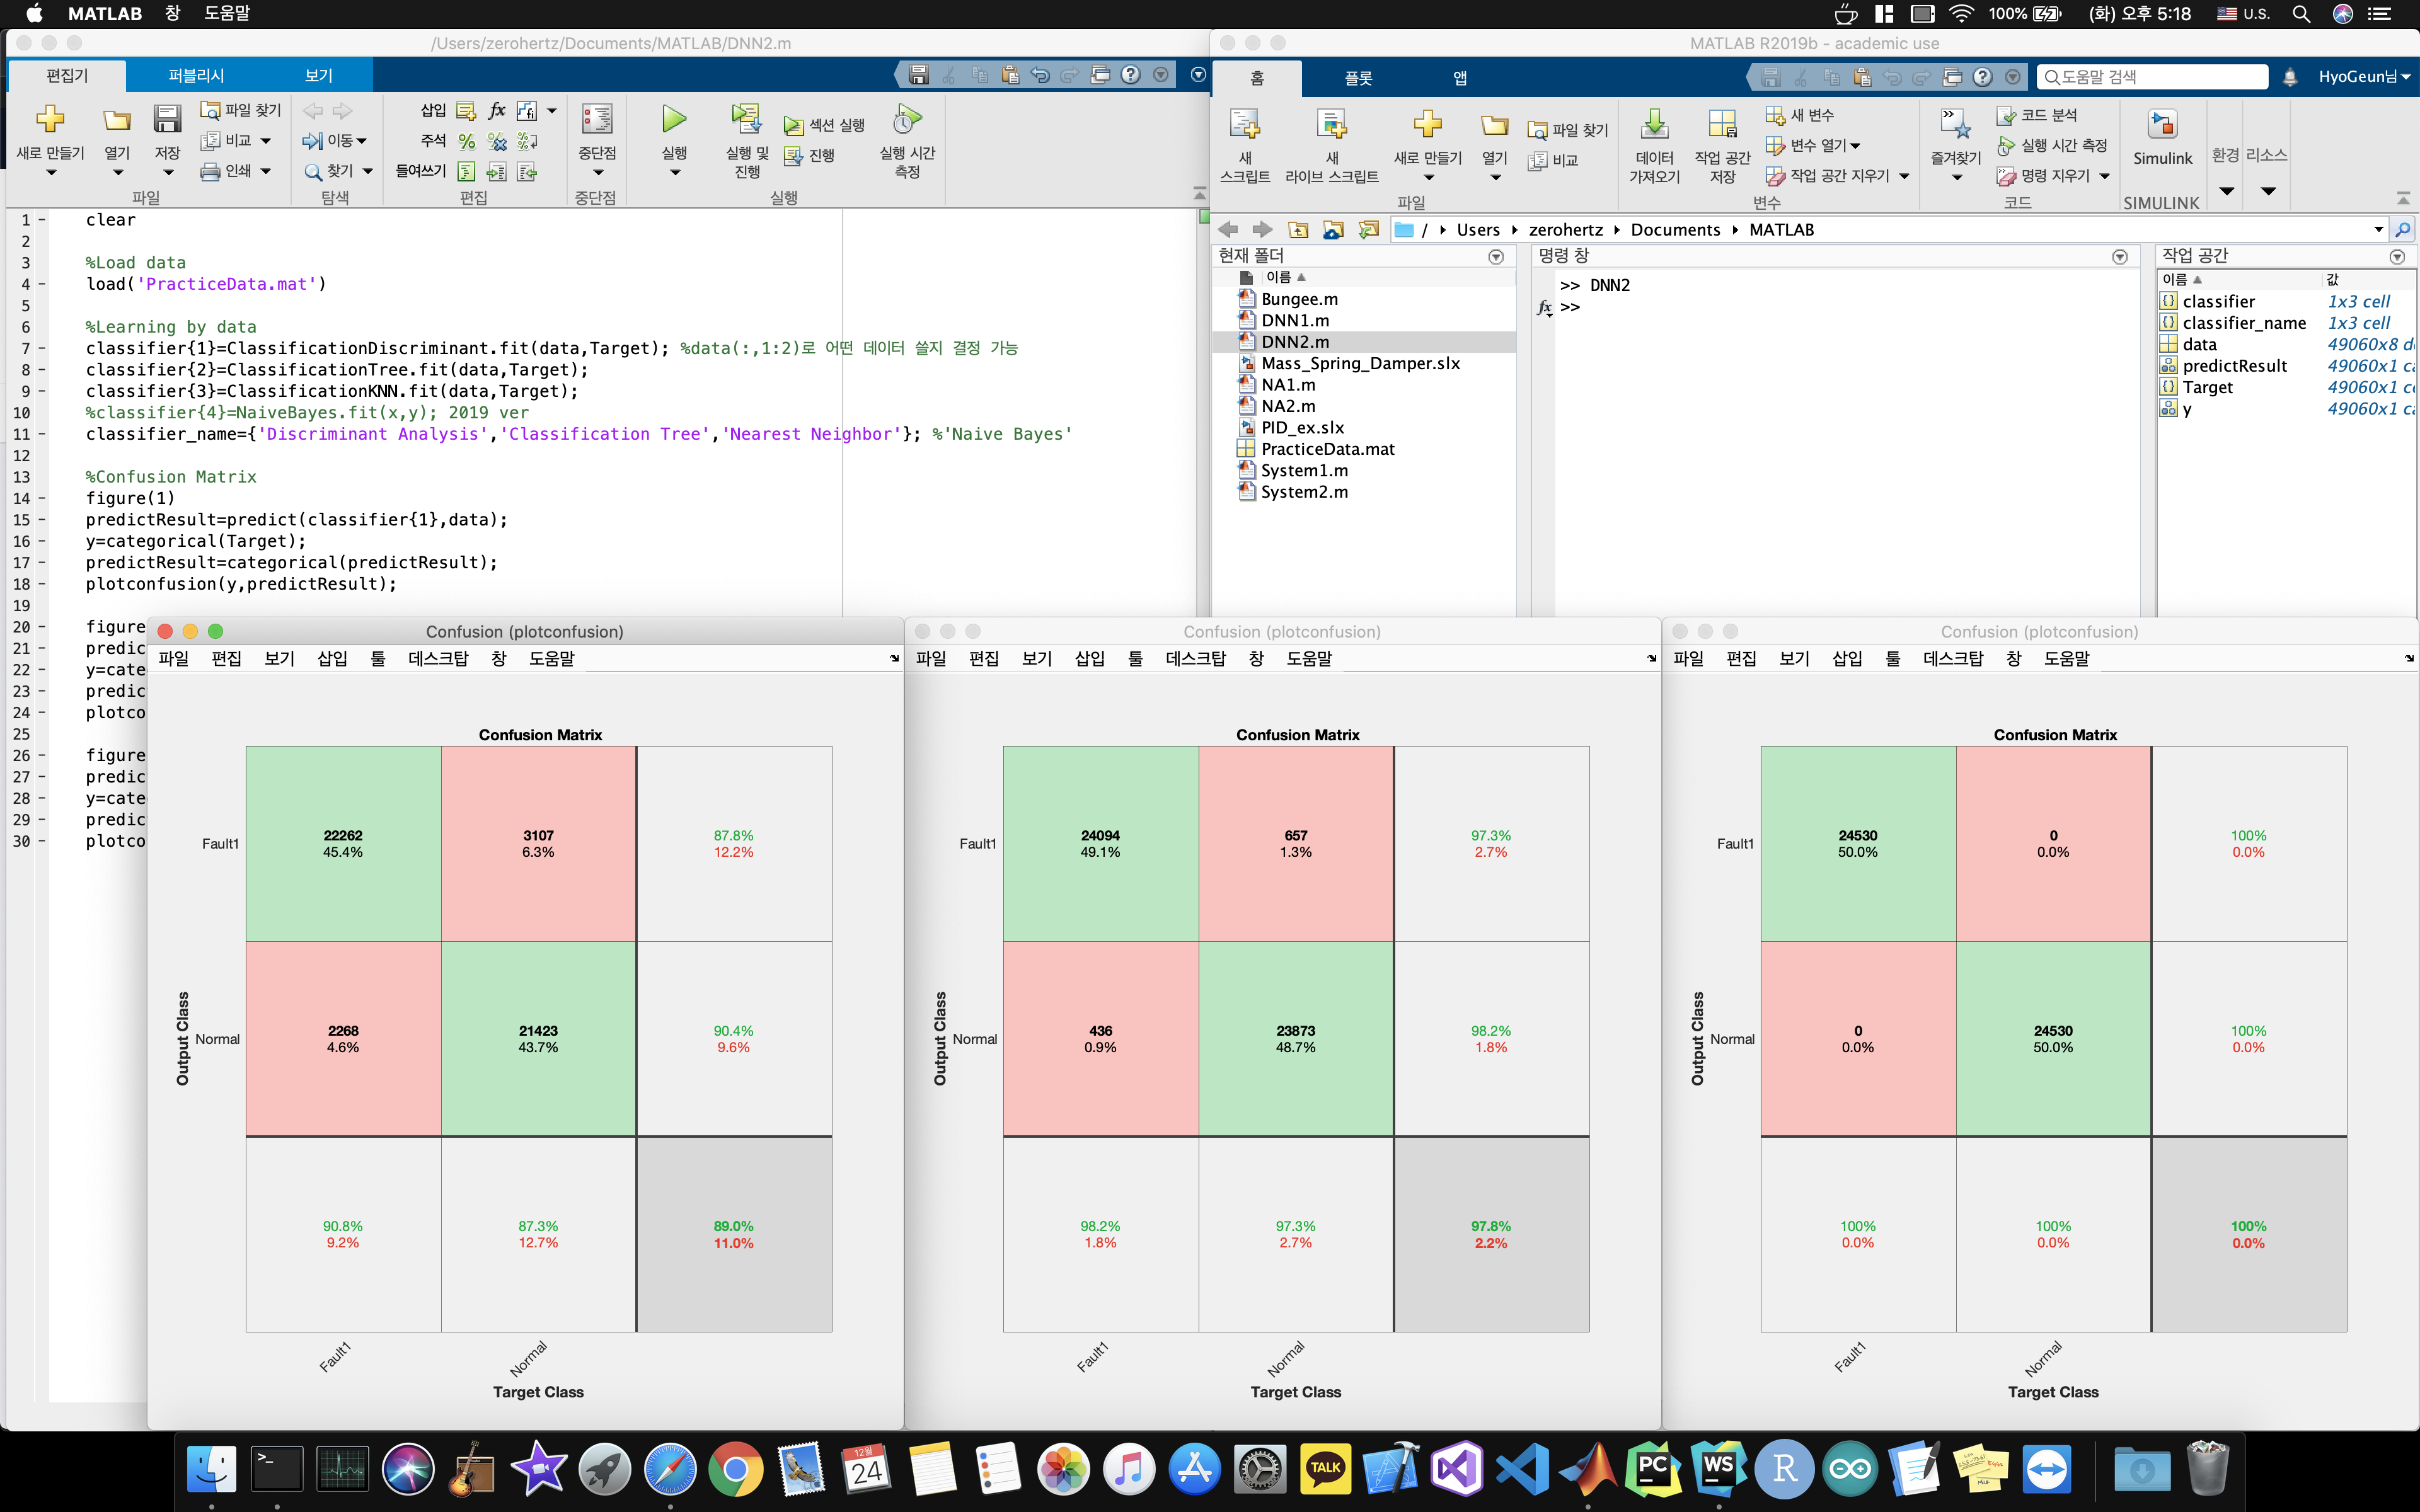This screenshot has height=1512, width=2420.
Task: Click the Run Section (섹션 실행) icon
Action: pyautogui.click(x=794, y=125)
